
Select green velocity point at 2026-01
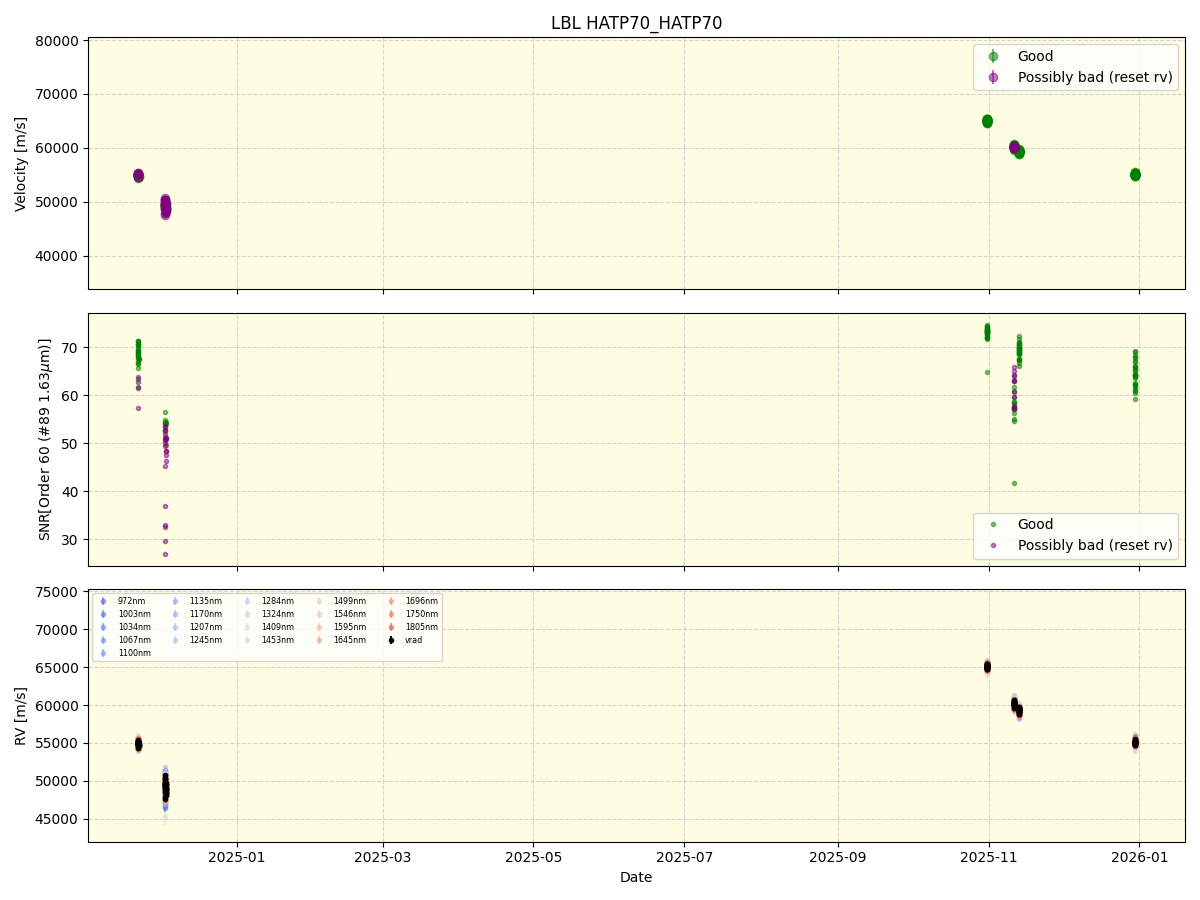(1135, 174)
